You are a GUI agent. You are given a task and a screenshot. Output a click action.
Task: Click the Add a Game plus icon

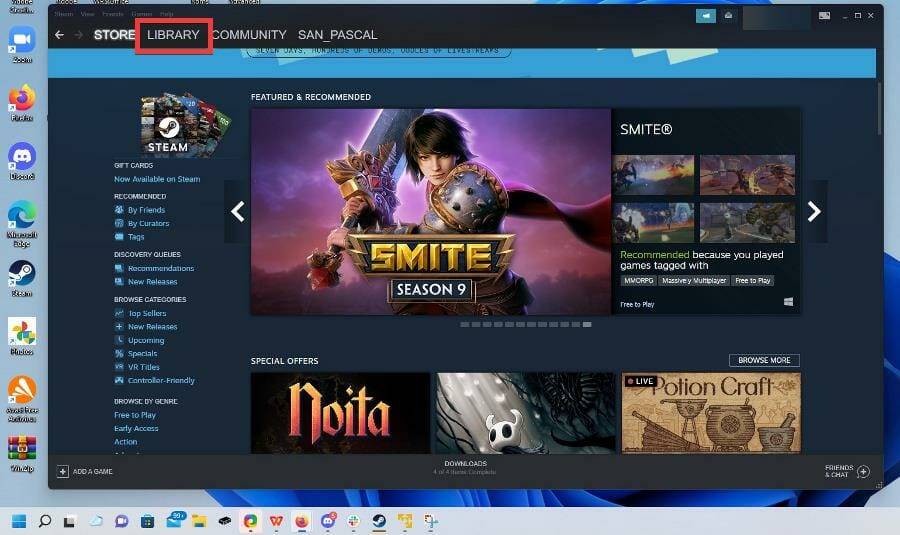point(63,471)
